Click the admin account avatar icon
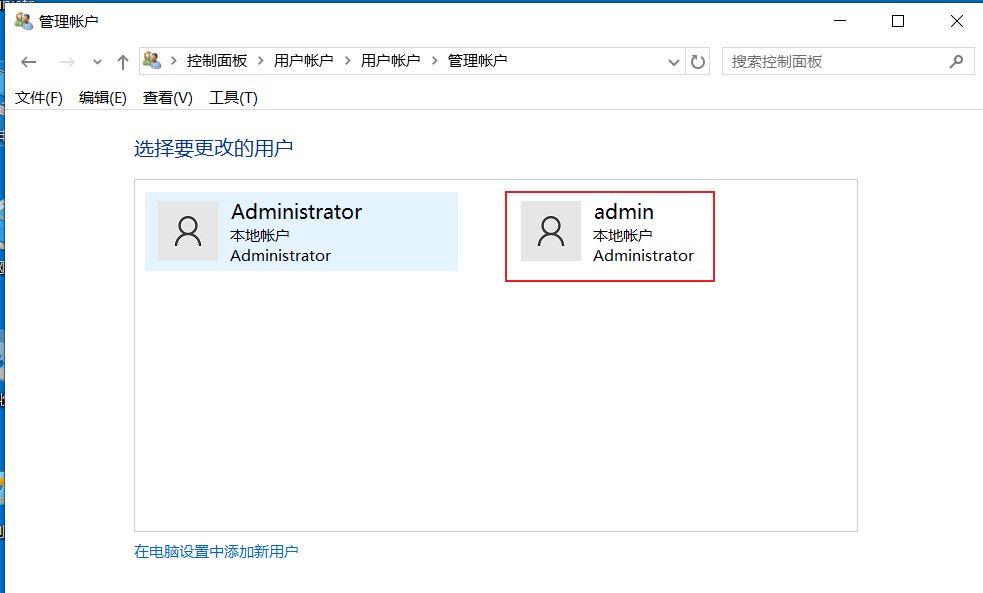This screenshot has height=593, width=983. (551, 231)
